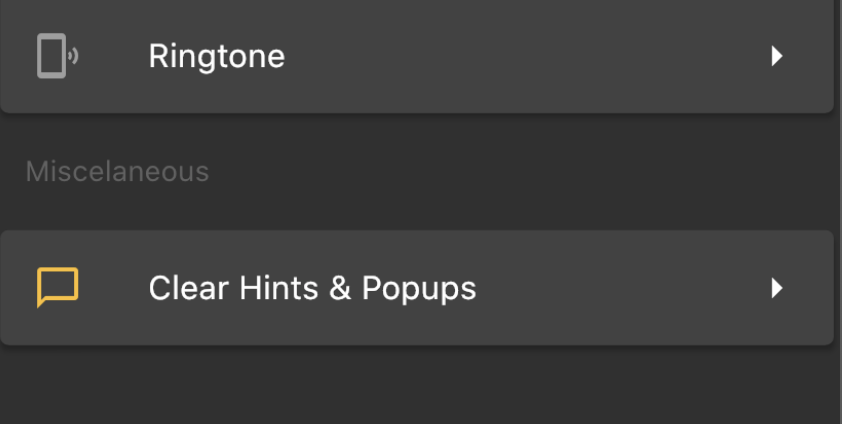The height and width of the screenshot is (424, 842).
Task: Tap the chat icon beside Clear Hints
Action: tap(57, 288)
